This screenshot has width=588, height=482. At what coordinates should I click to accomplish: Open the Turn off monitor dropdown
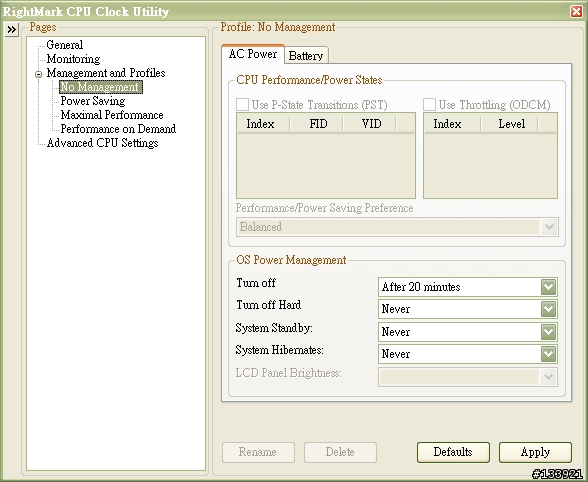pos(468,287)
